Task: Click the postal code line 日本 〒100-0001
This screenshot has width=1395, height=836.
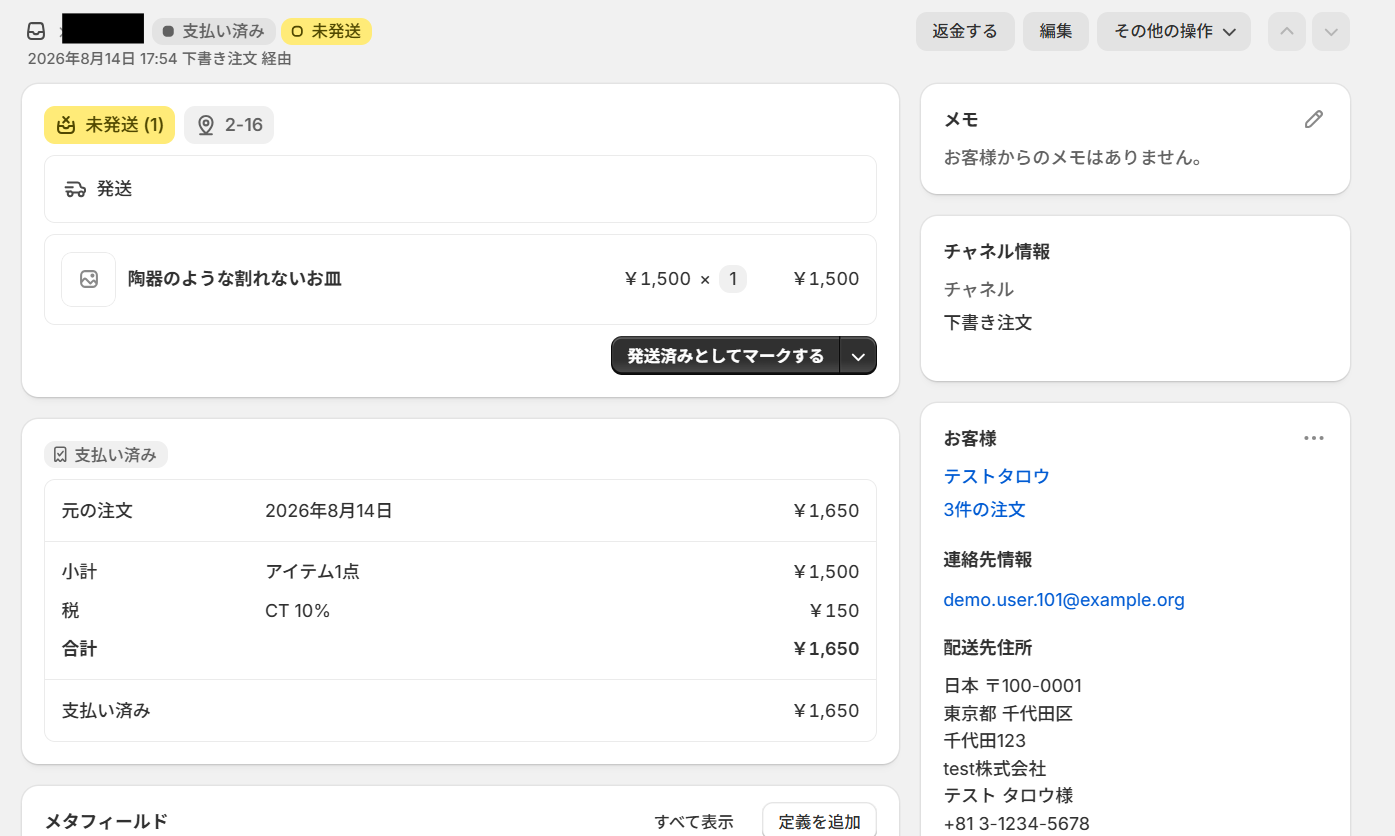Action: coord(1013,686)
